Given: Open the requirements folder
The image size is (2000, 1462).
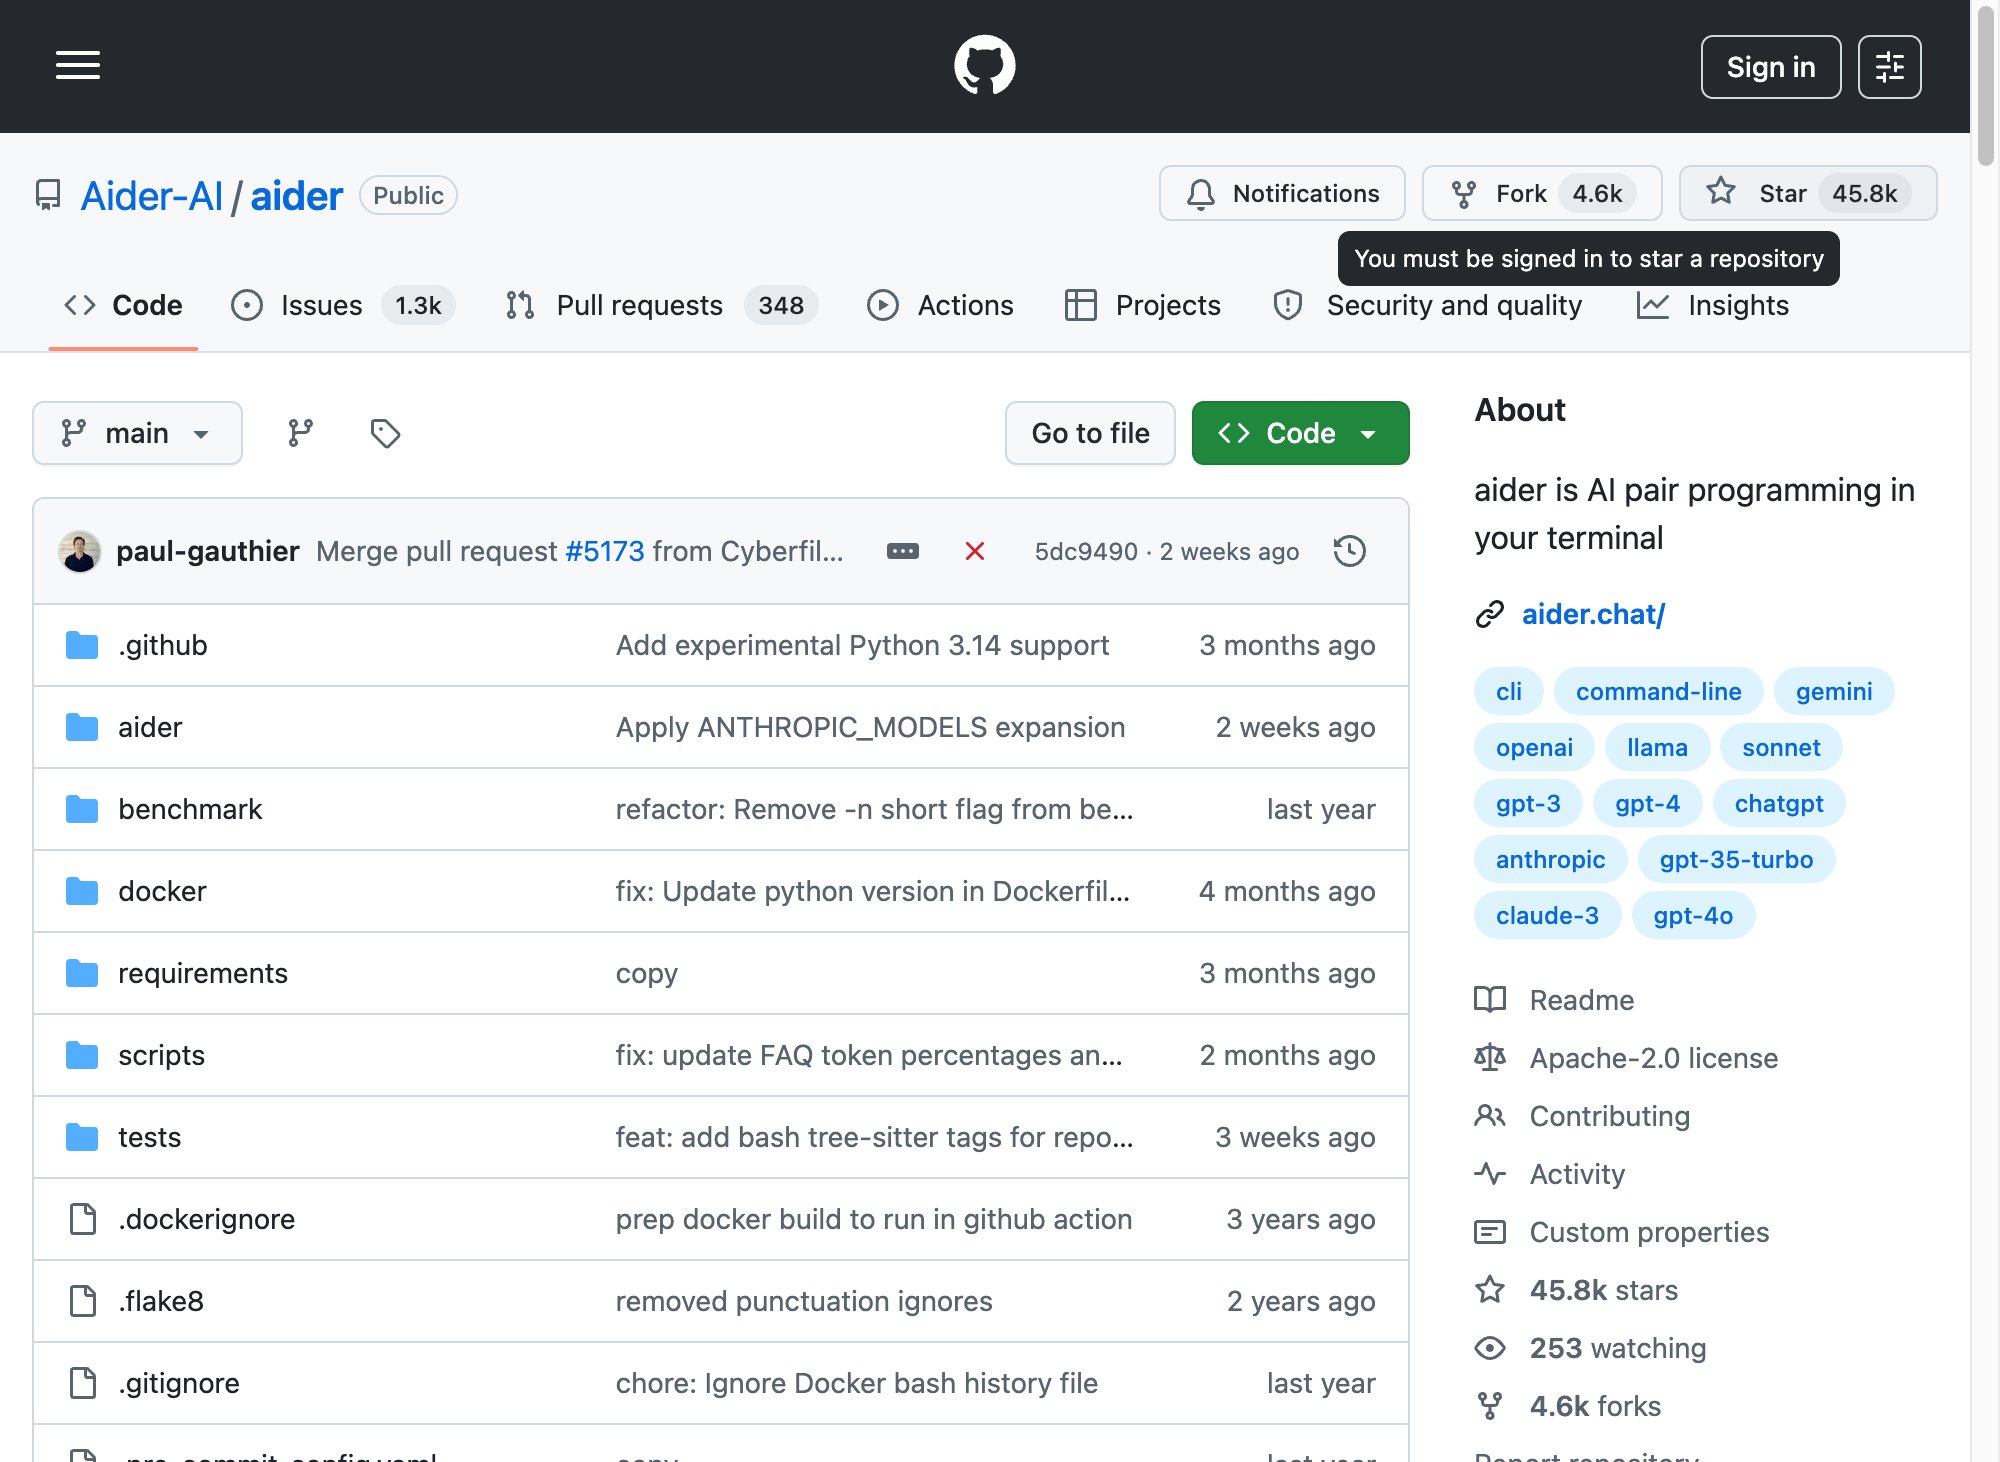Looking at the screenshot, I should click(x=203, y=973).
